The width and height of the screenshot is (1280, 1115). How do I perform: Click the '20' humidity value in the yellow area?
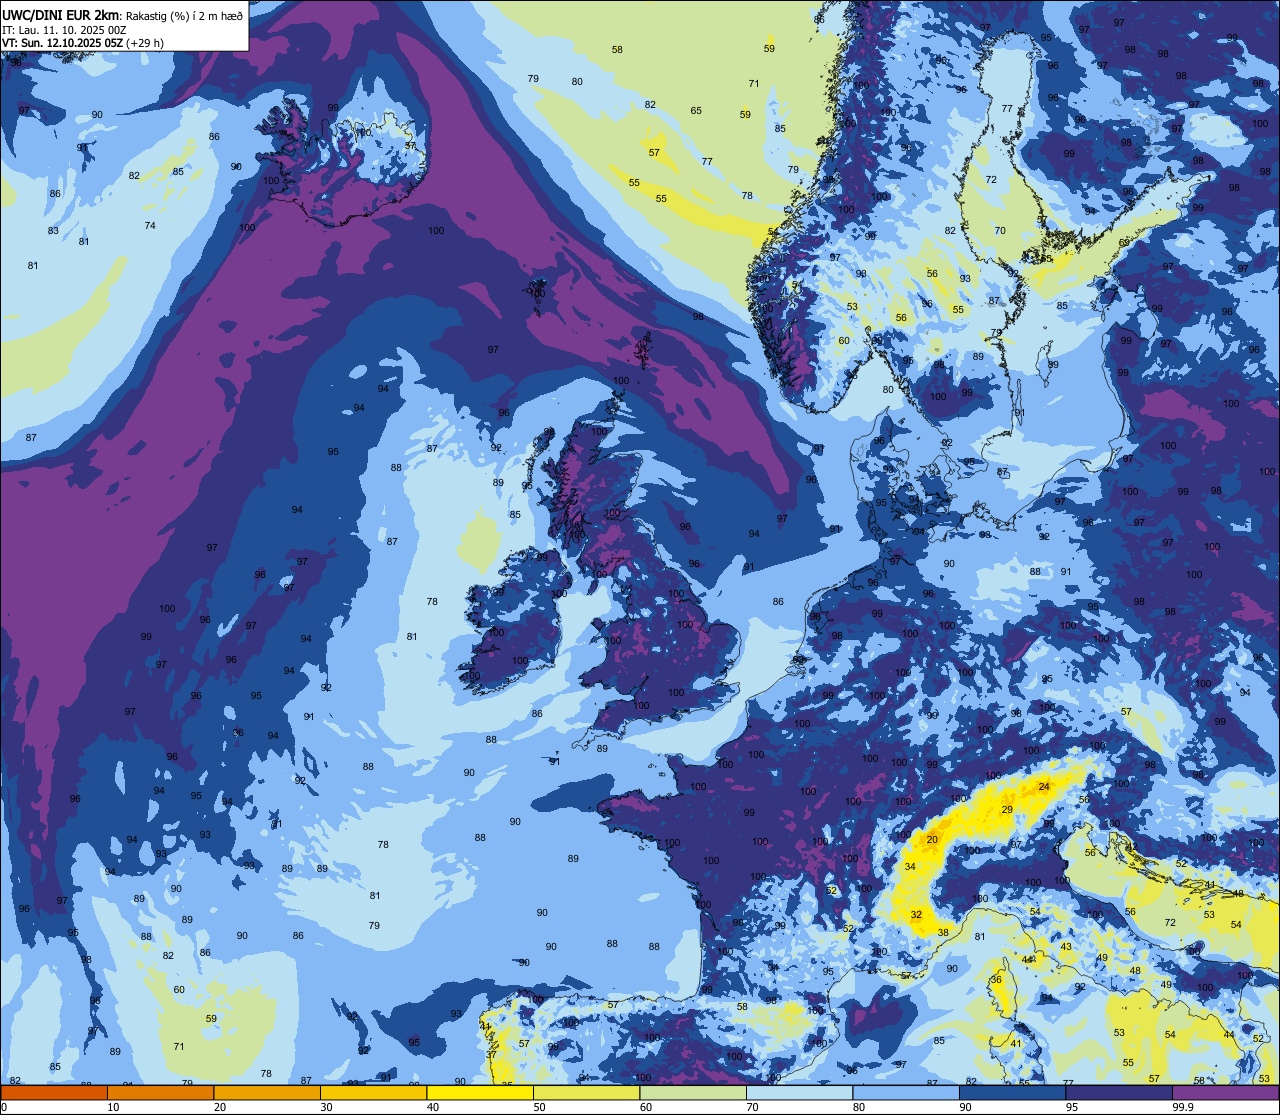point(932,840)
